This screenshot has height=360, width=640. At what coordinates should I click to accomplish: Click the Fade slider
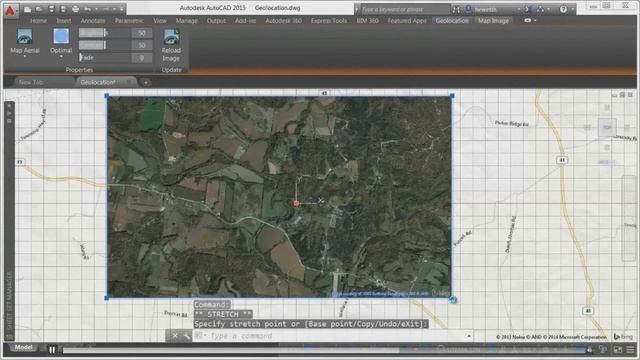104,58
